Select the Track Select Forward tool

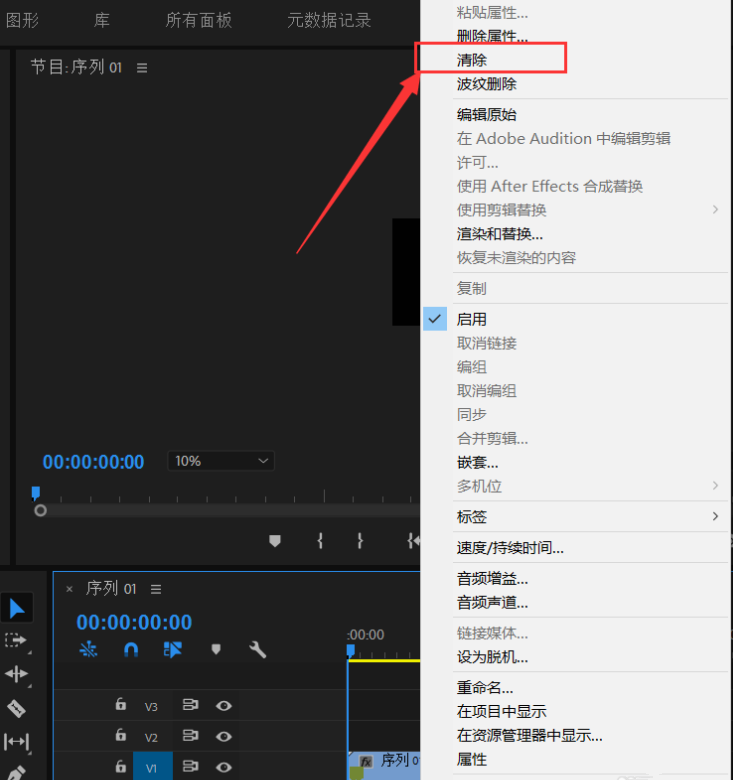(17, 640)
